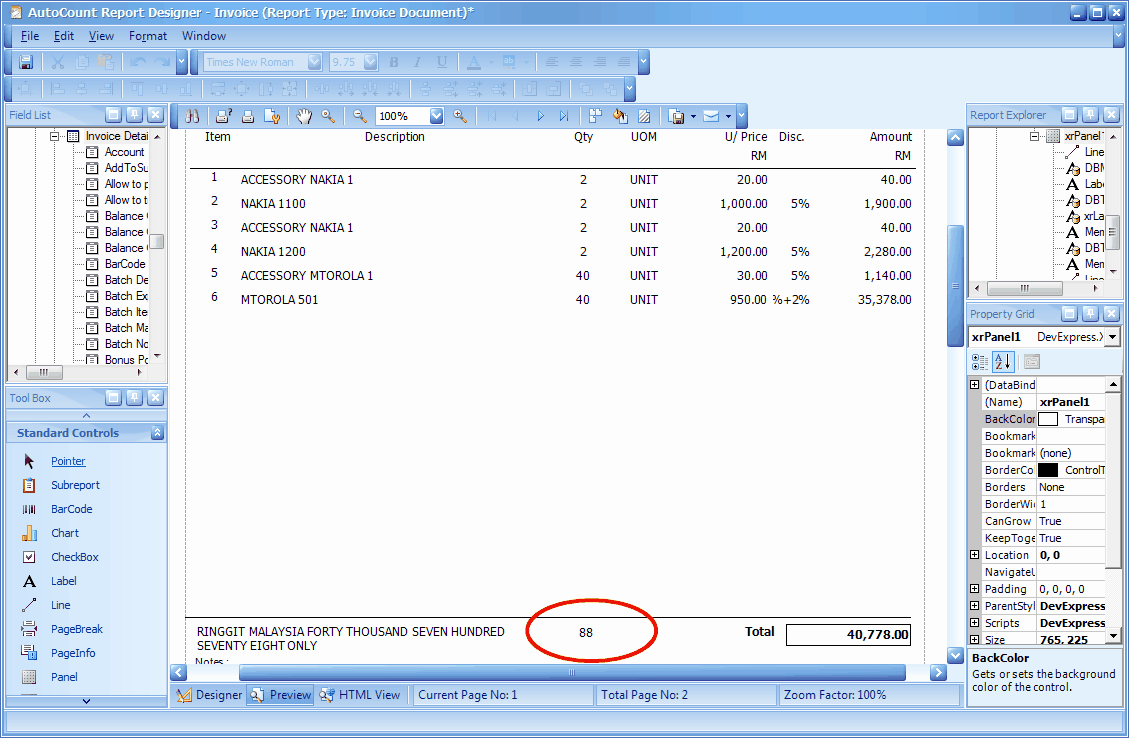Open the zoom percentage dropdown
Viewport: 1129px width, 738px height.
point(436,115)
